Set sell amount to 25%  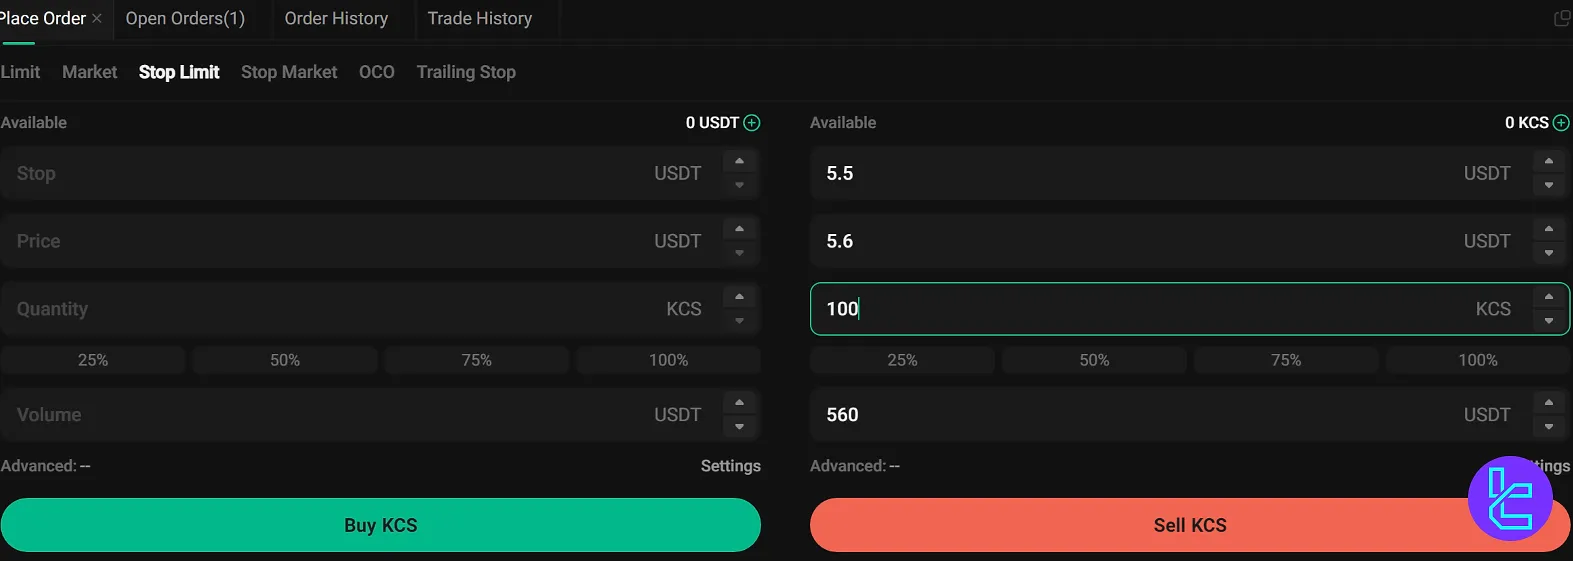[x=902, y=360]
